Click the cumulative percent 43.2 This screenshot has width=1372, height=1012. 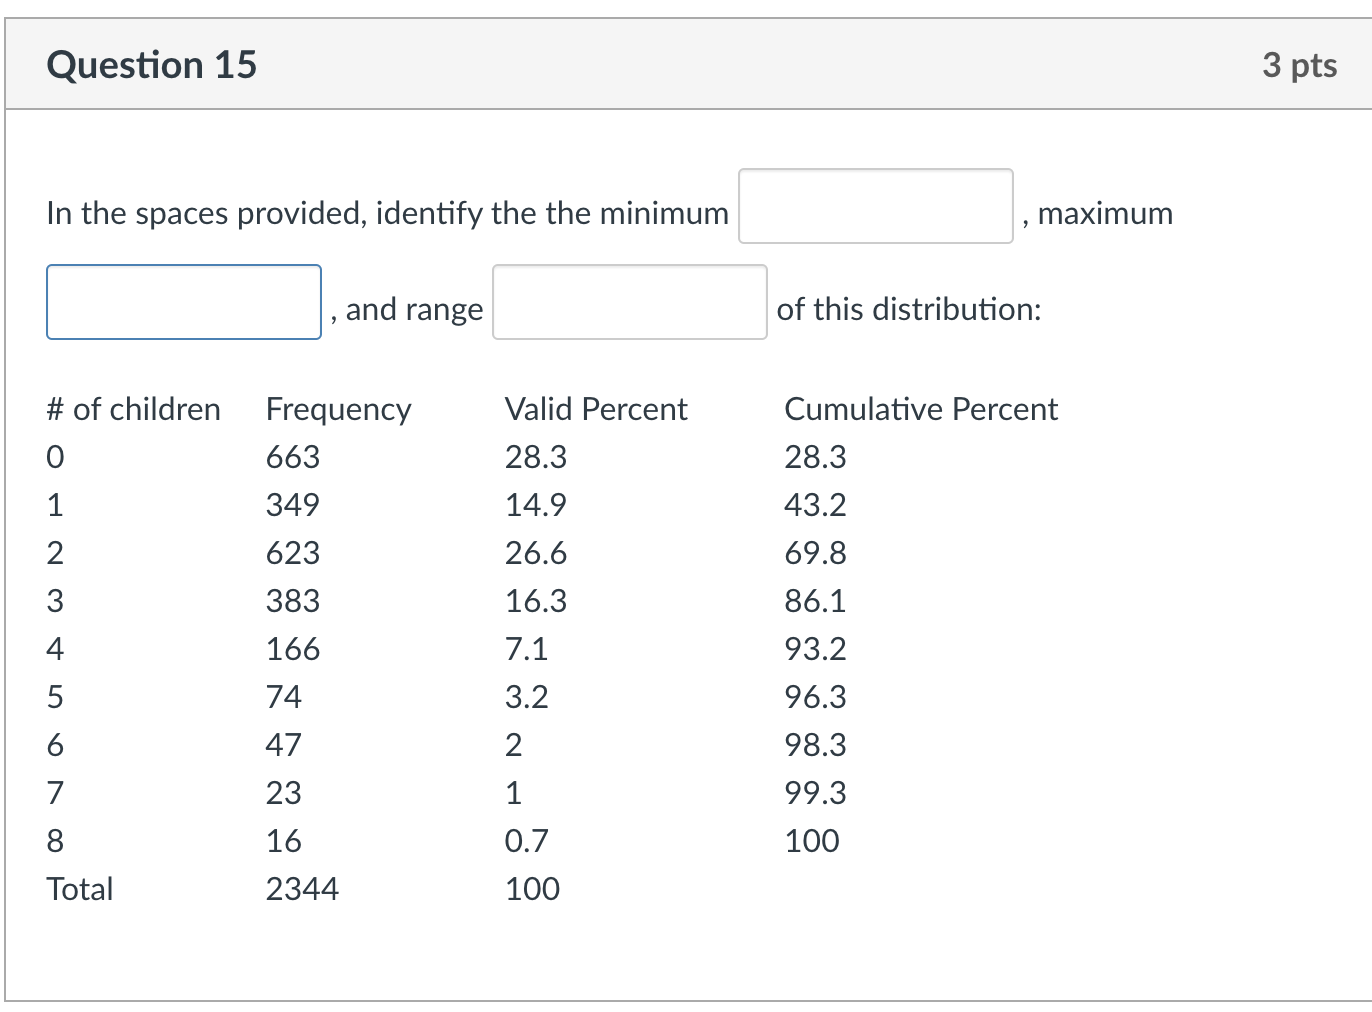[x=815, y=504]
